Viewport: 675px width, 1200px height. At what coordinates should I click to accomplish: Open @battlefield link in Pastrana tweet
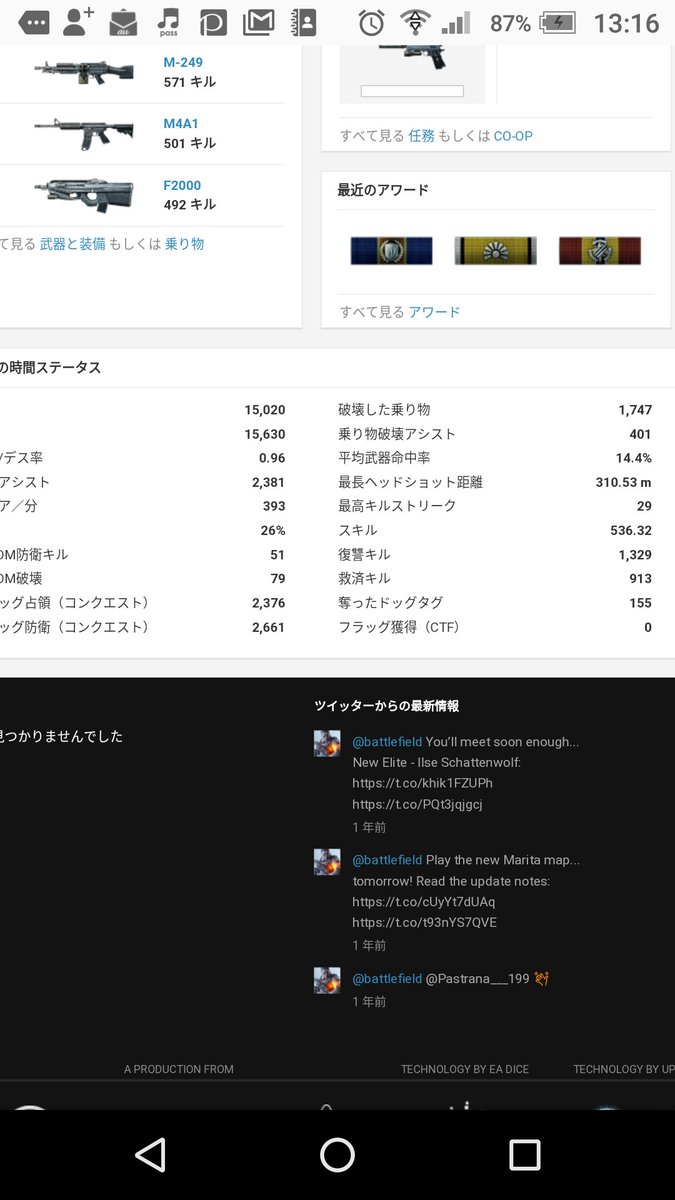(x=387, y=978)
